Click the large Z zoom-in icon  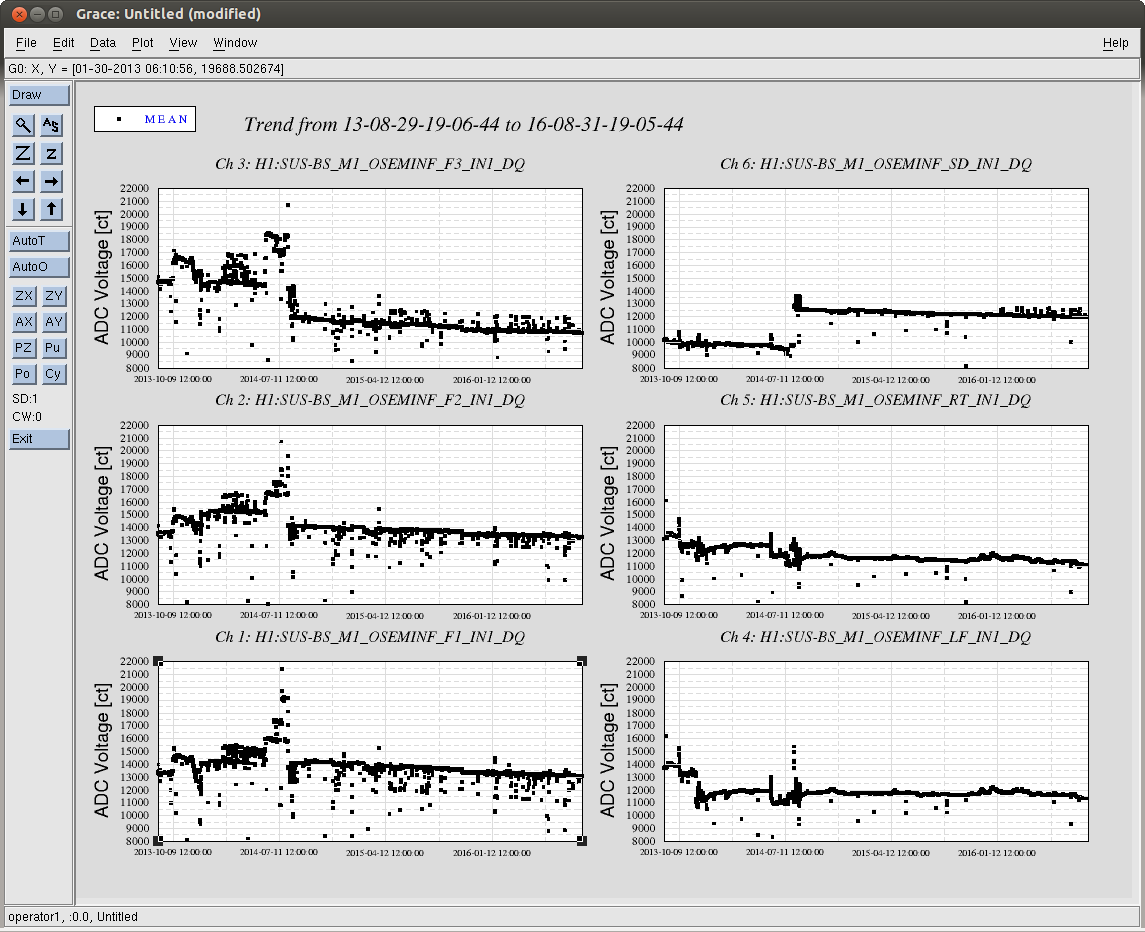(23, 153)
